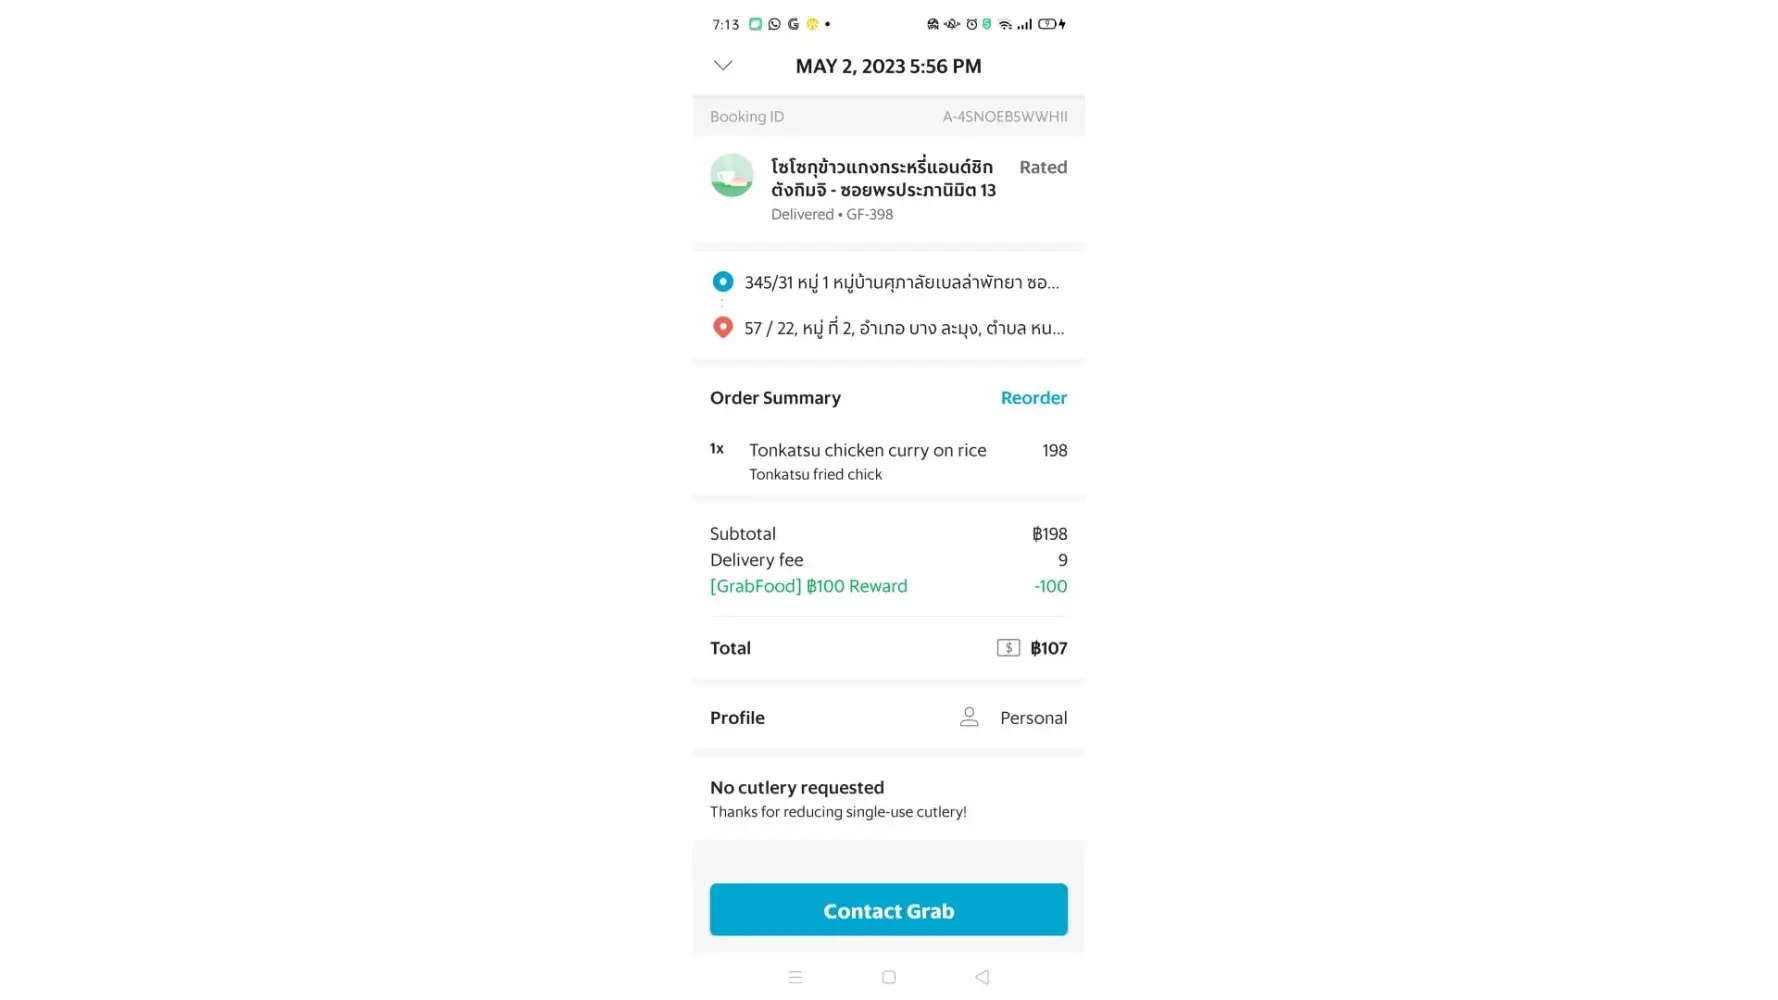
Task: Open the Tonkatsu chicken curry on rice item
Action: (867, 451)
